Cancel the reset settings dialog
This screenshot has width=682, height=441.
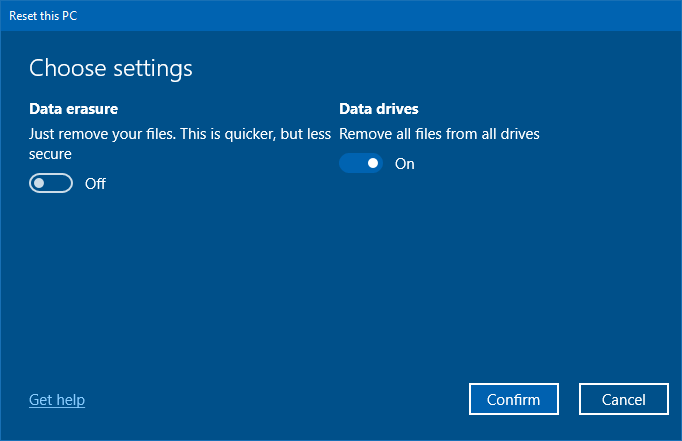pos(624,399)
